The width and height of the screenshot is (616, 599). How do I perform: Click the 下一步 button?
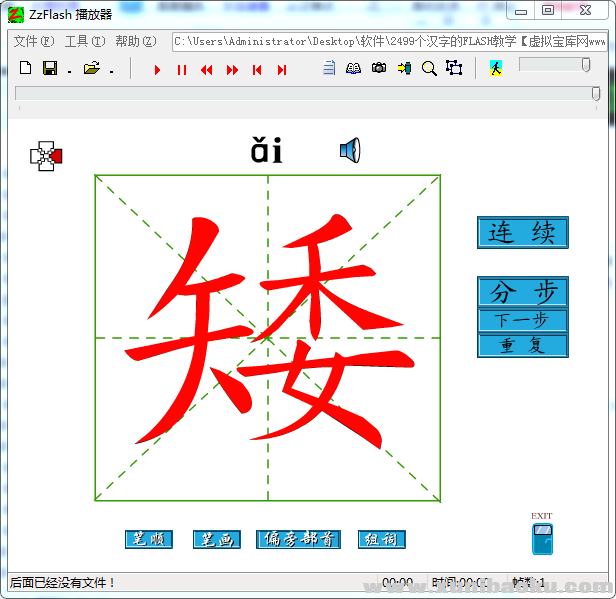click(x=522, y=321)
